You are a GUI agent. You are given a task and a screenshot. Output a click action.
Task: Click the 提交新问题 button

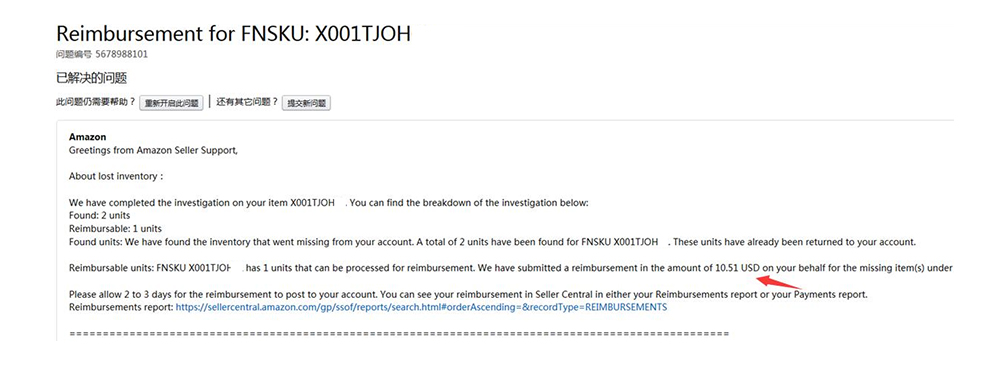[306, 103]
